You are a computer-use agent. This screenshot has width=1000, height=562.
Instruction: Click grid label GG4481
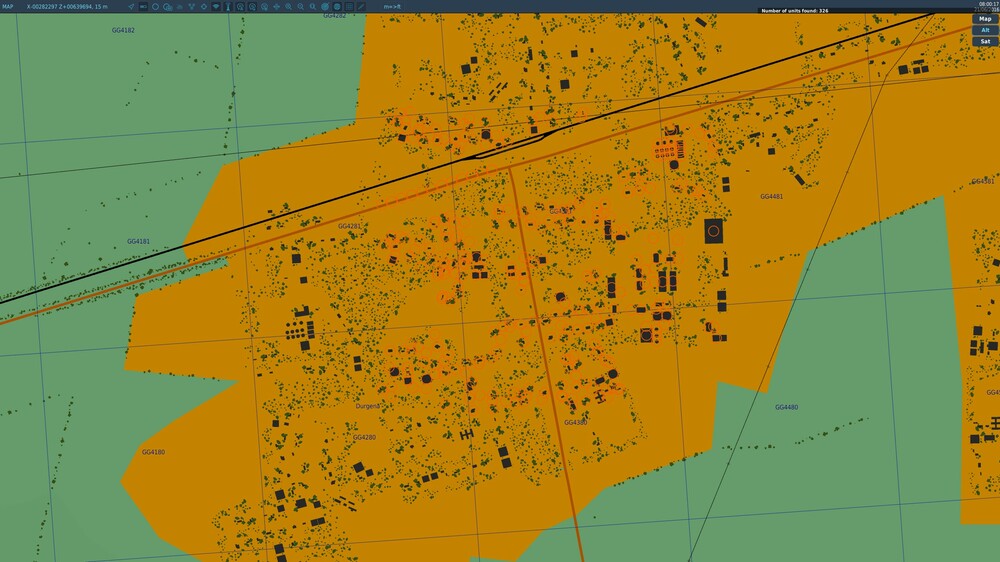coord(771,196)
